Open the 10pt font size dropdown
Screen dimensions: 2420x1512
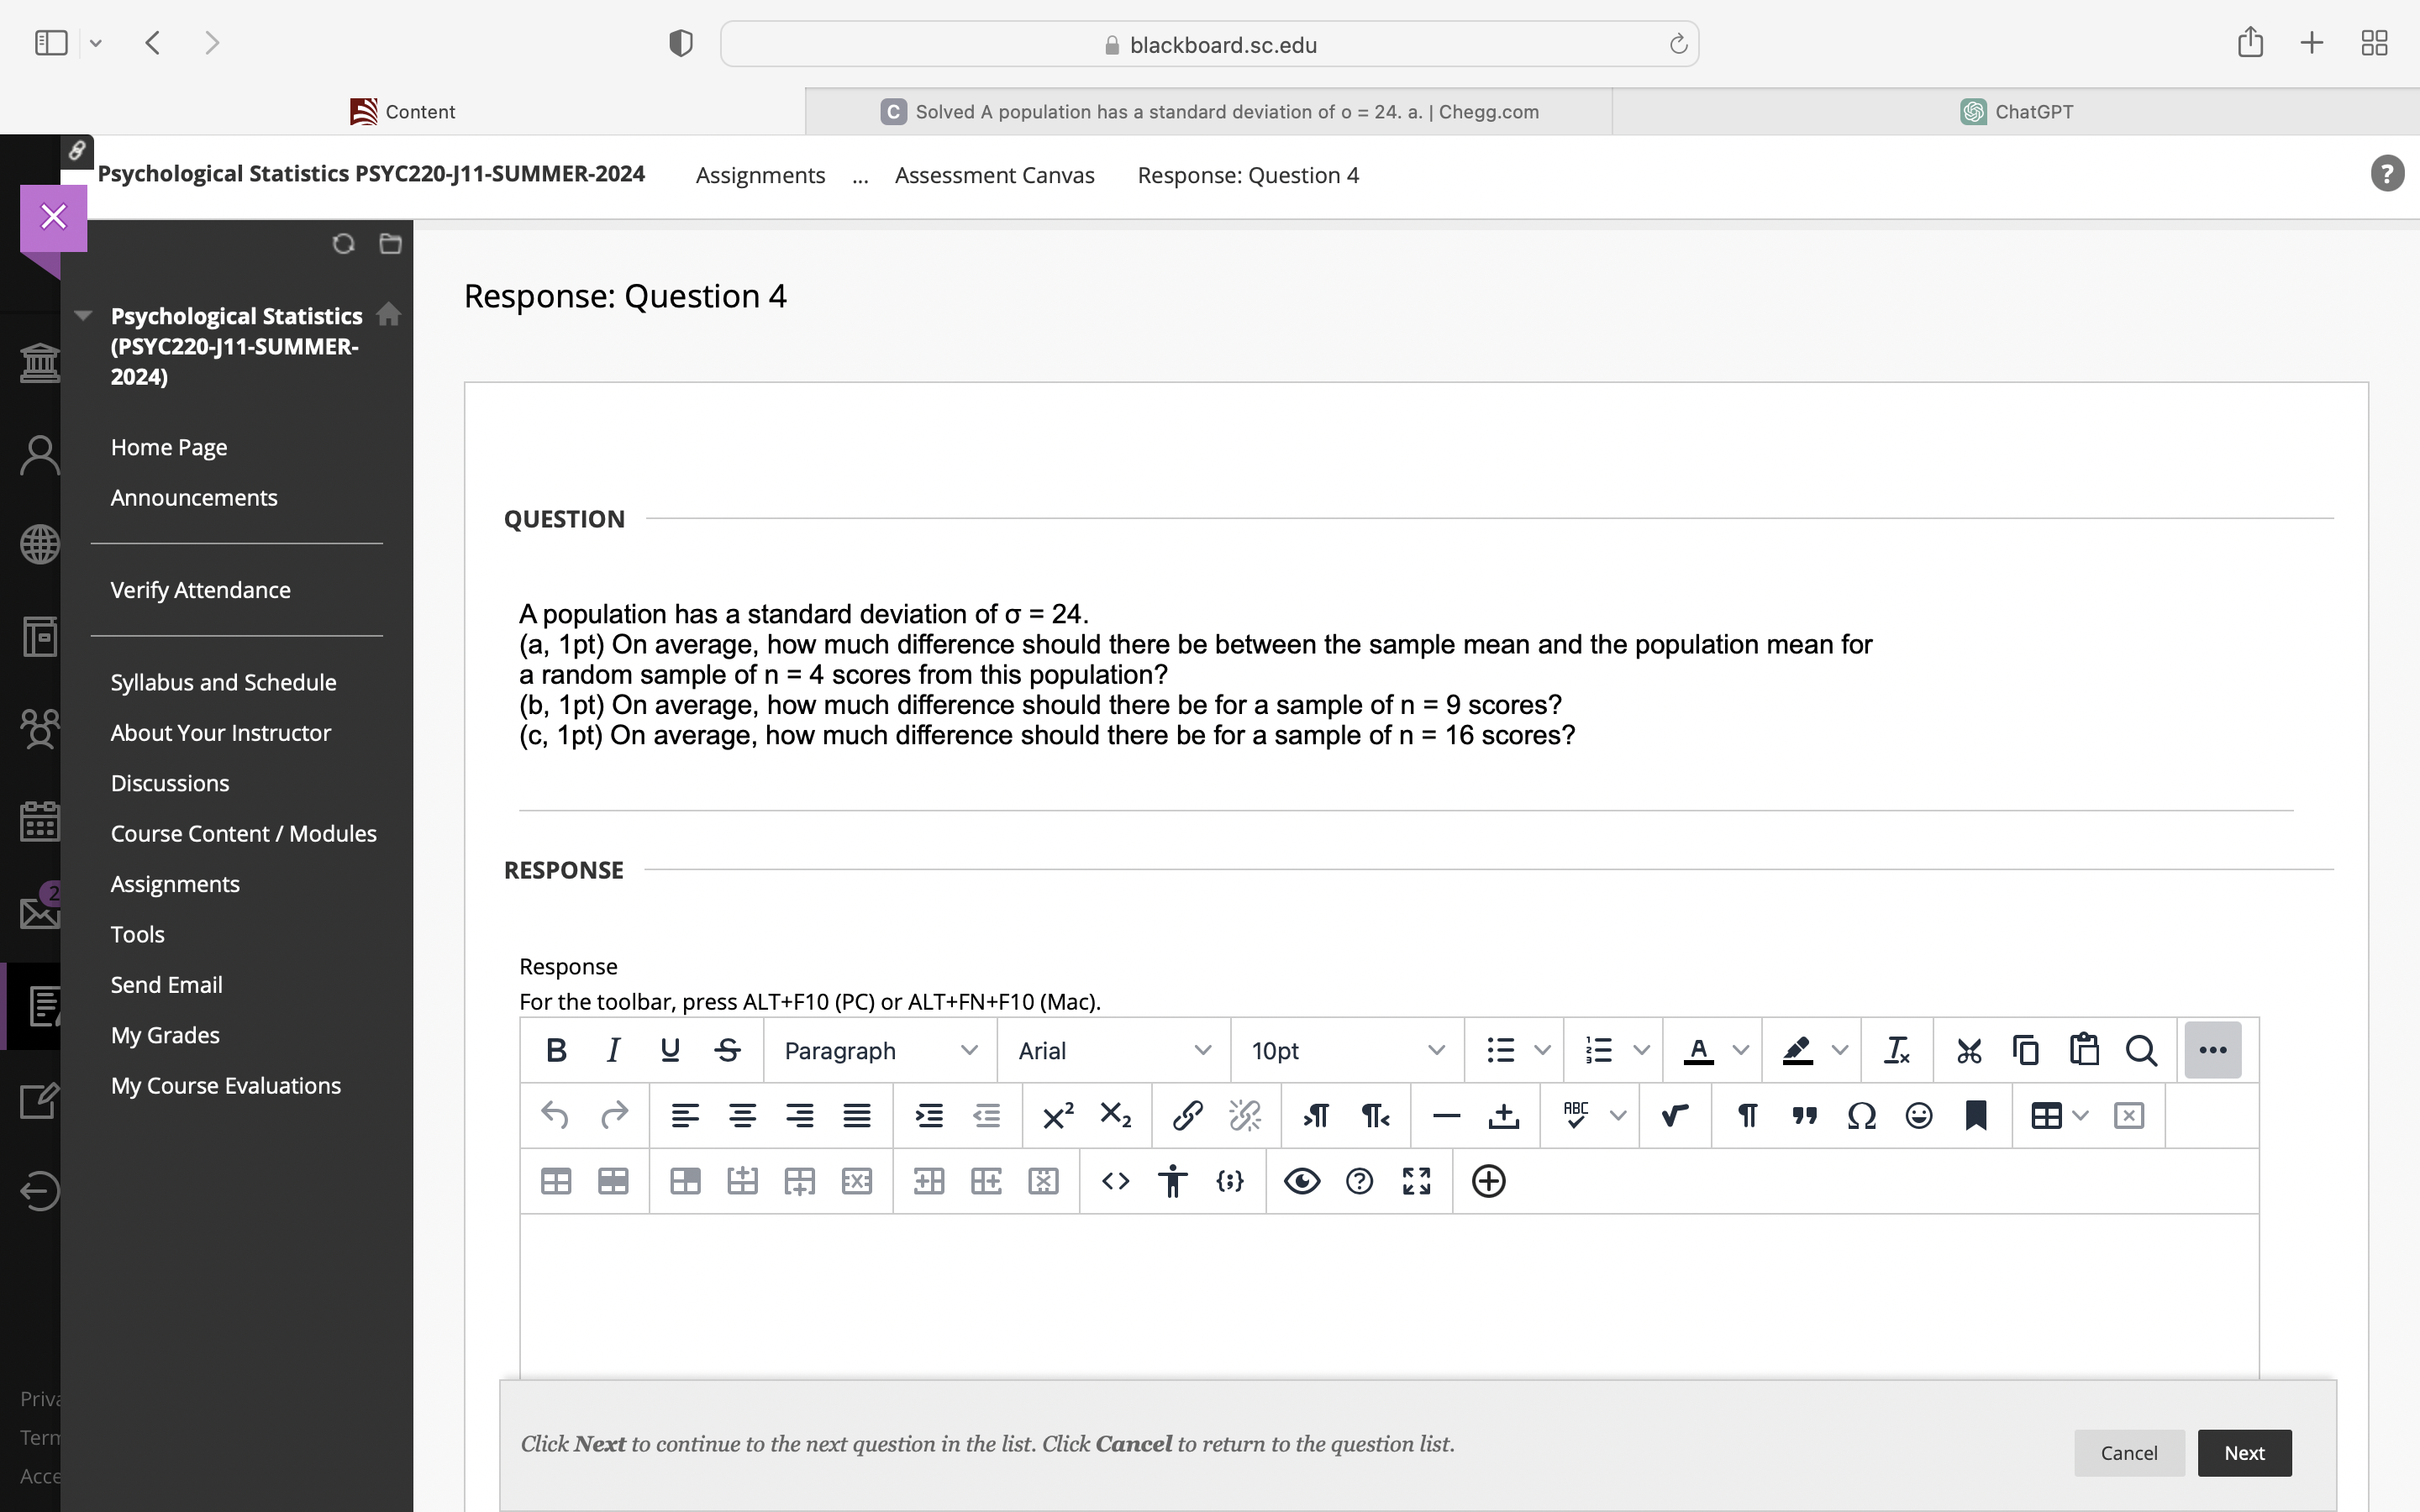(x=1345, y=1050)
